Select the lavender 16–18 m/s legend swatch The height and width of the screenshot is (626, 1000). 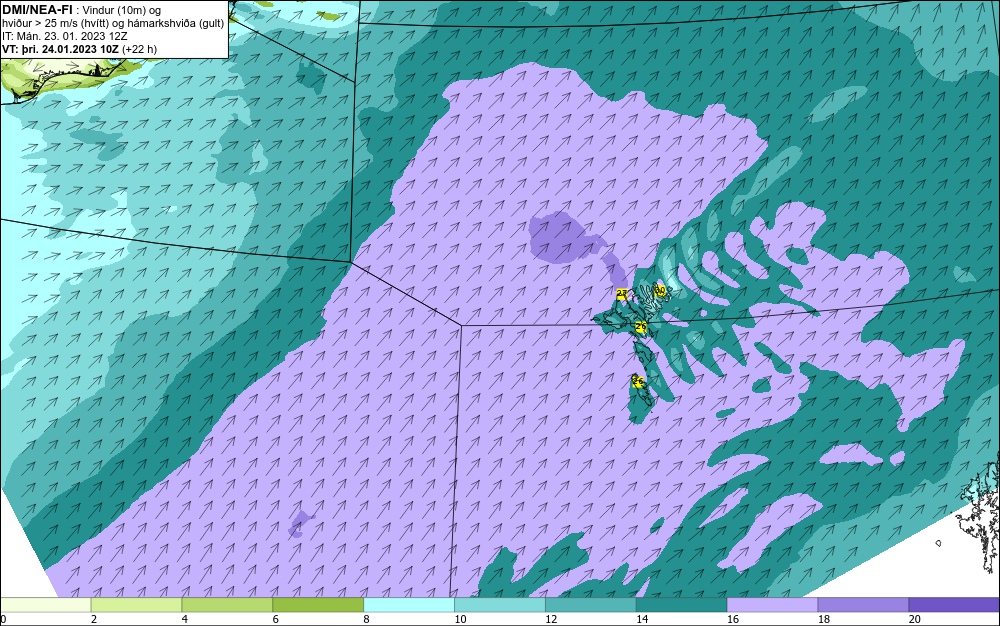(772, 605)
